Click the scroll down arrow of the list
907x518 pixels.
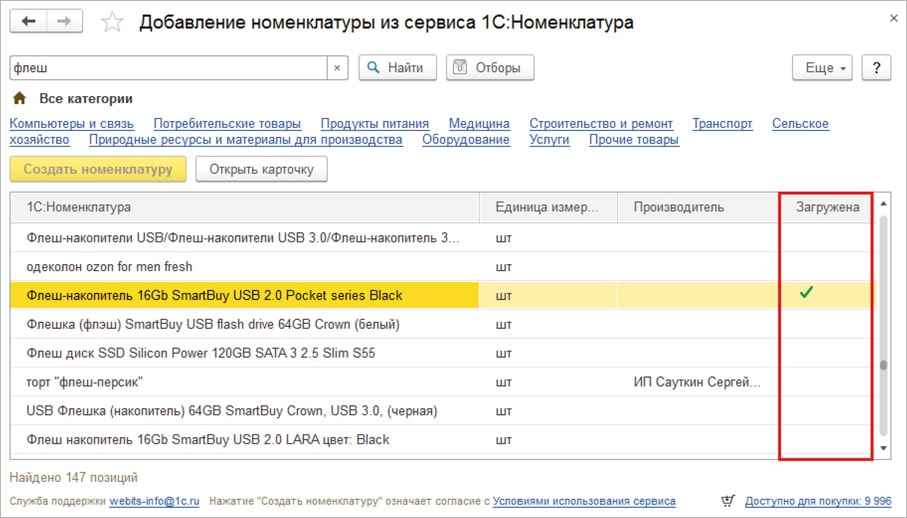[x=883, y=448]
